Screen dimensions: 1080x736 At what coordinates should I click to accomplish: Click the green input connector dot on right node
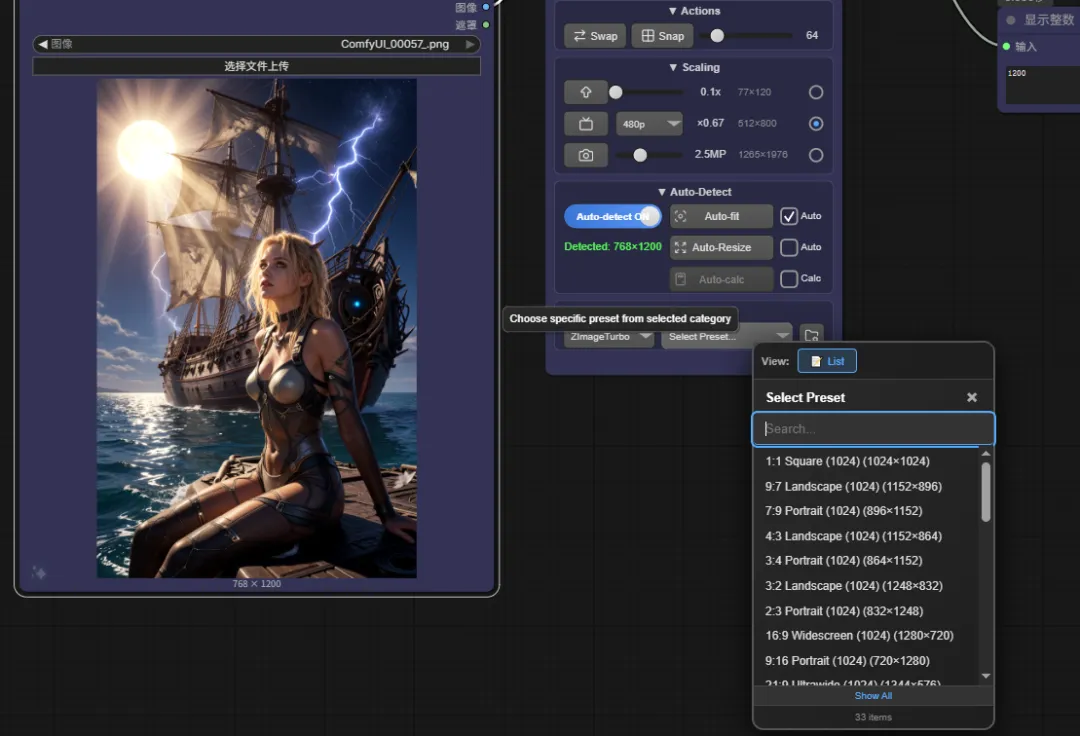pos(1006,46)
